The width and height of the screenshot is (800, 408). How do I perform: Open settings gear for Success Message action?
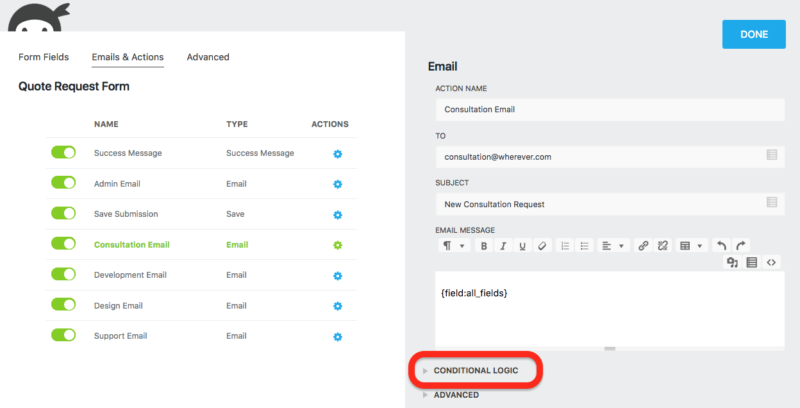[337, 154]
